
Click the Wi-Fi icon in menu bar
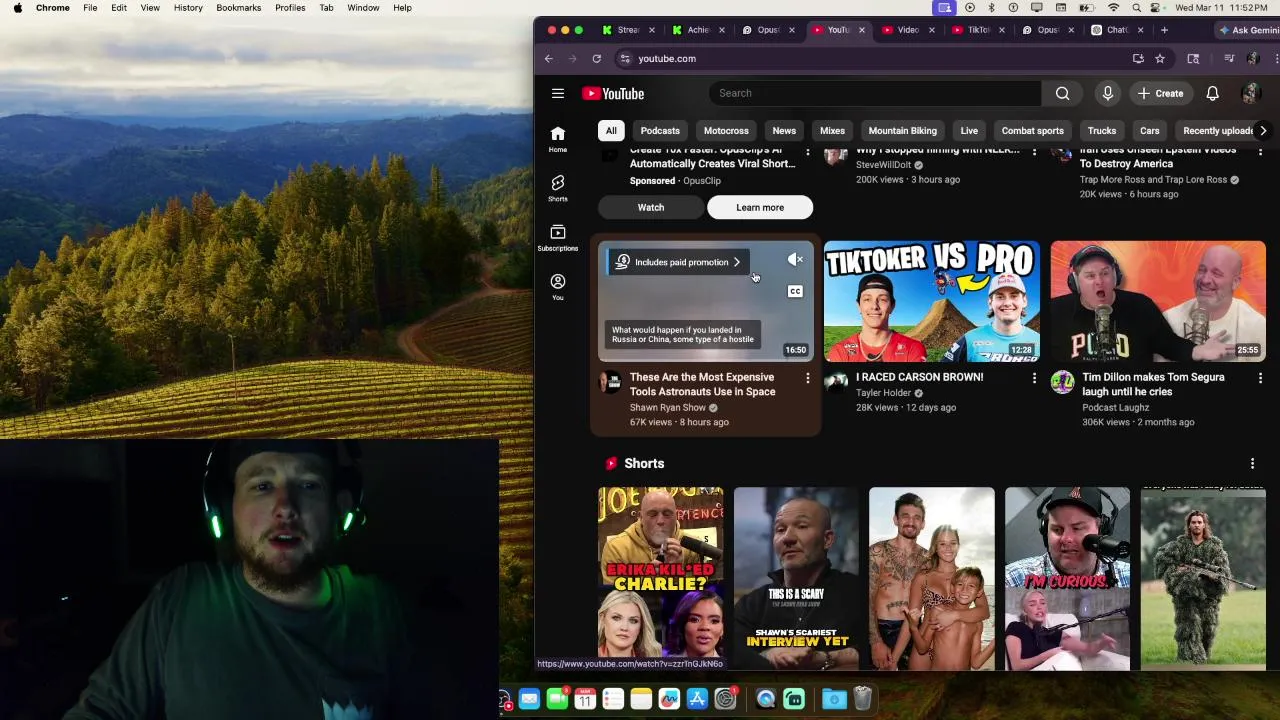pos(1113,8)
